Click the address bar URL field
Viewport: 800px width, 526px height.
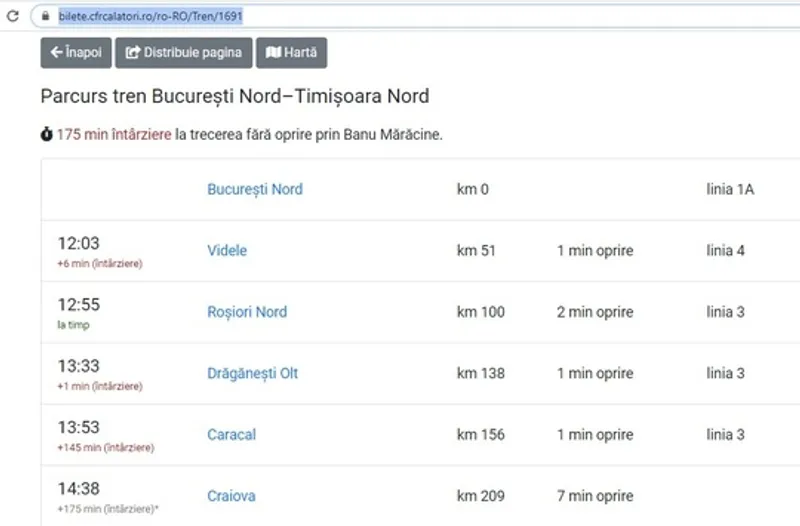tap(400, 17)
